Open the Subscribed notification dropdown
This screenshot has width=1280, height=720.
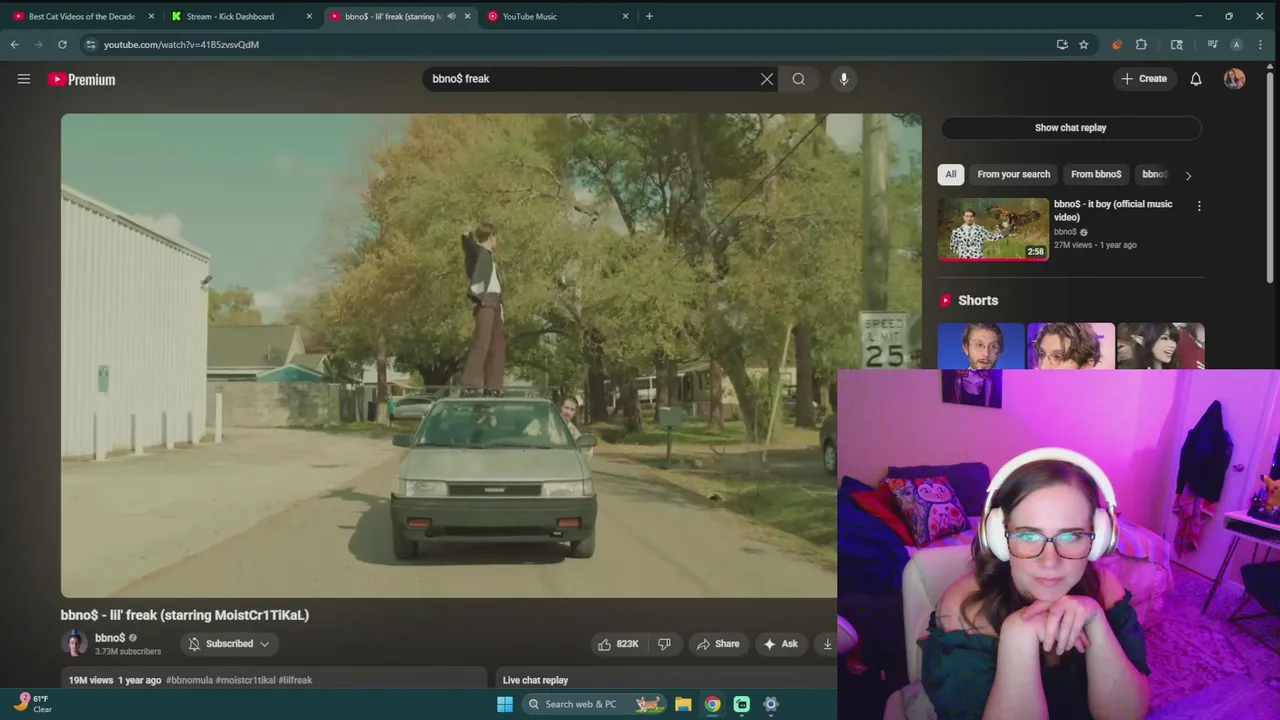click(x=229, y=644)
